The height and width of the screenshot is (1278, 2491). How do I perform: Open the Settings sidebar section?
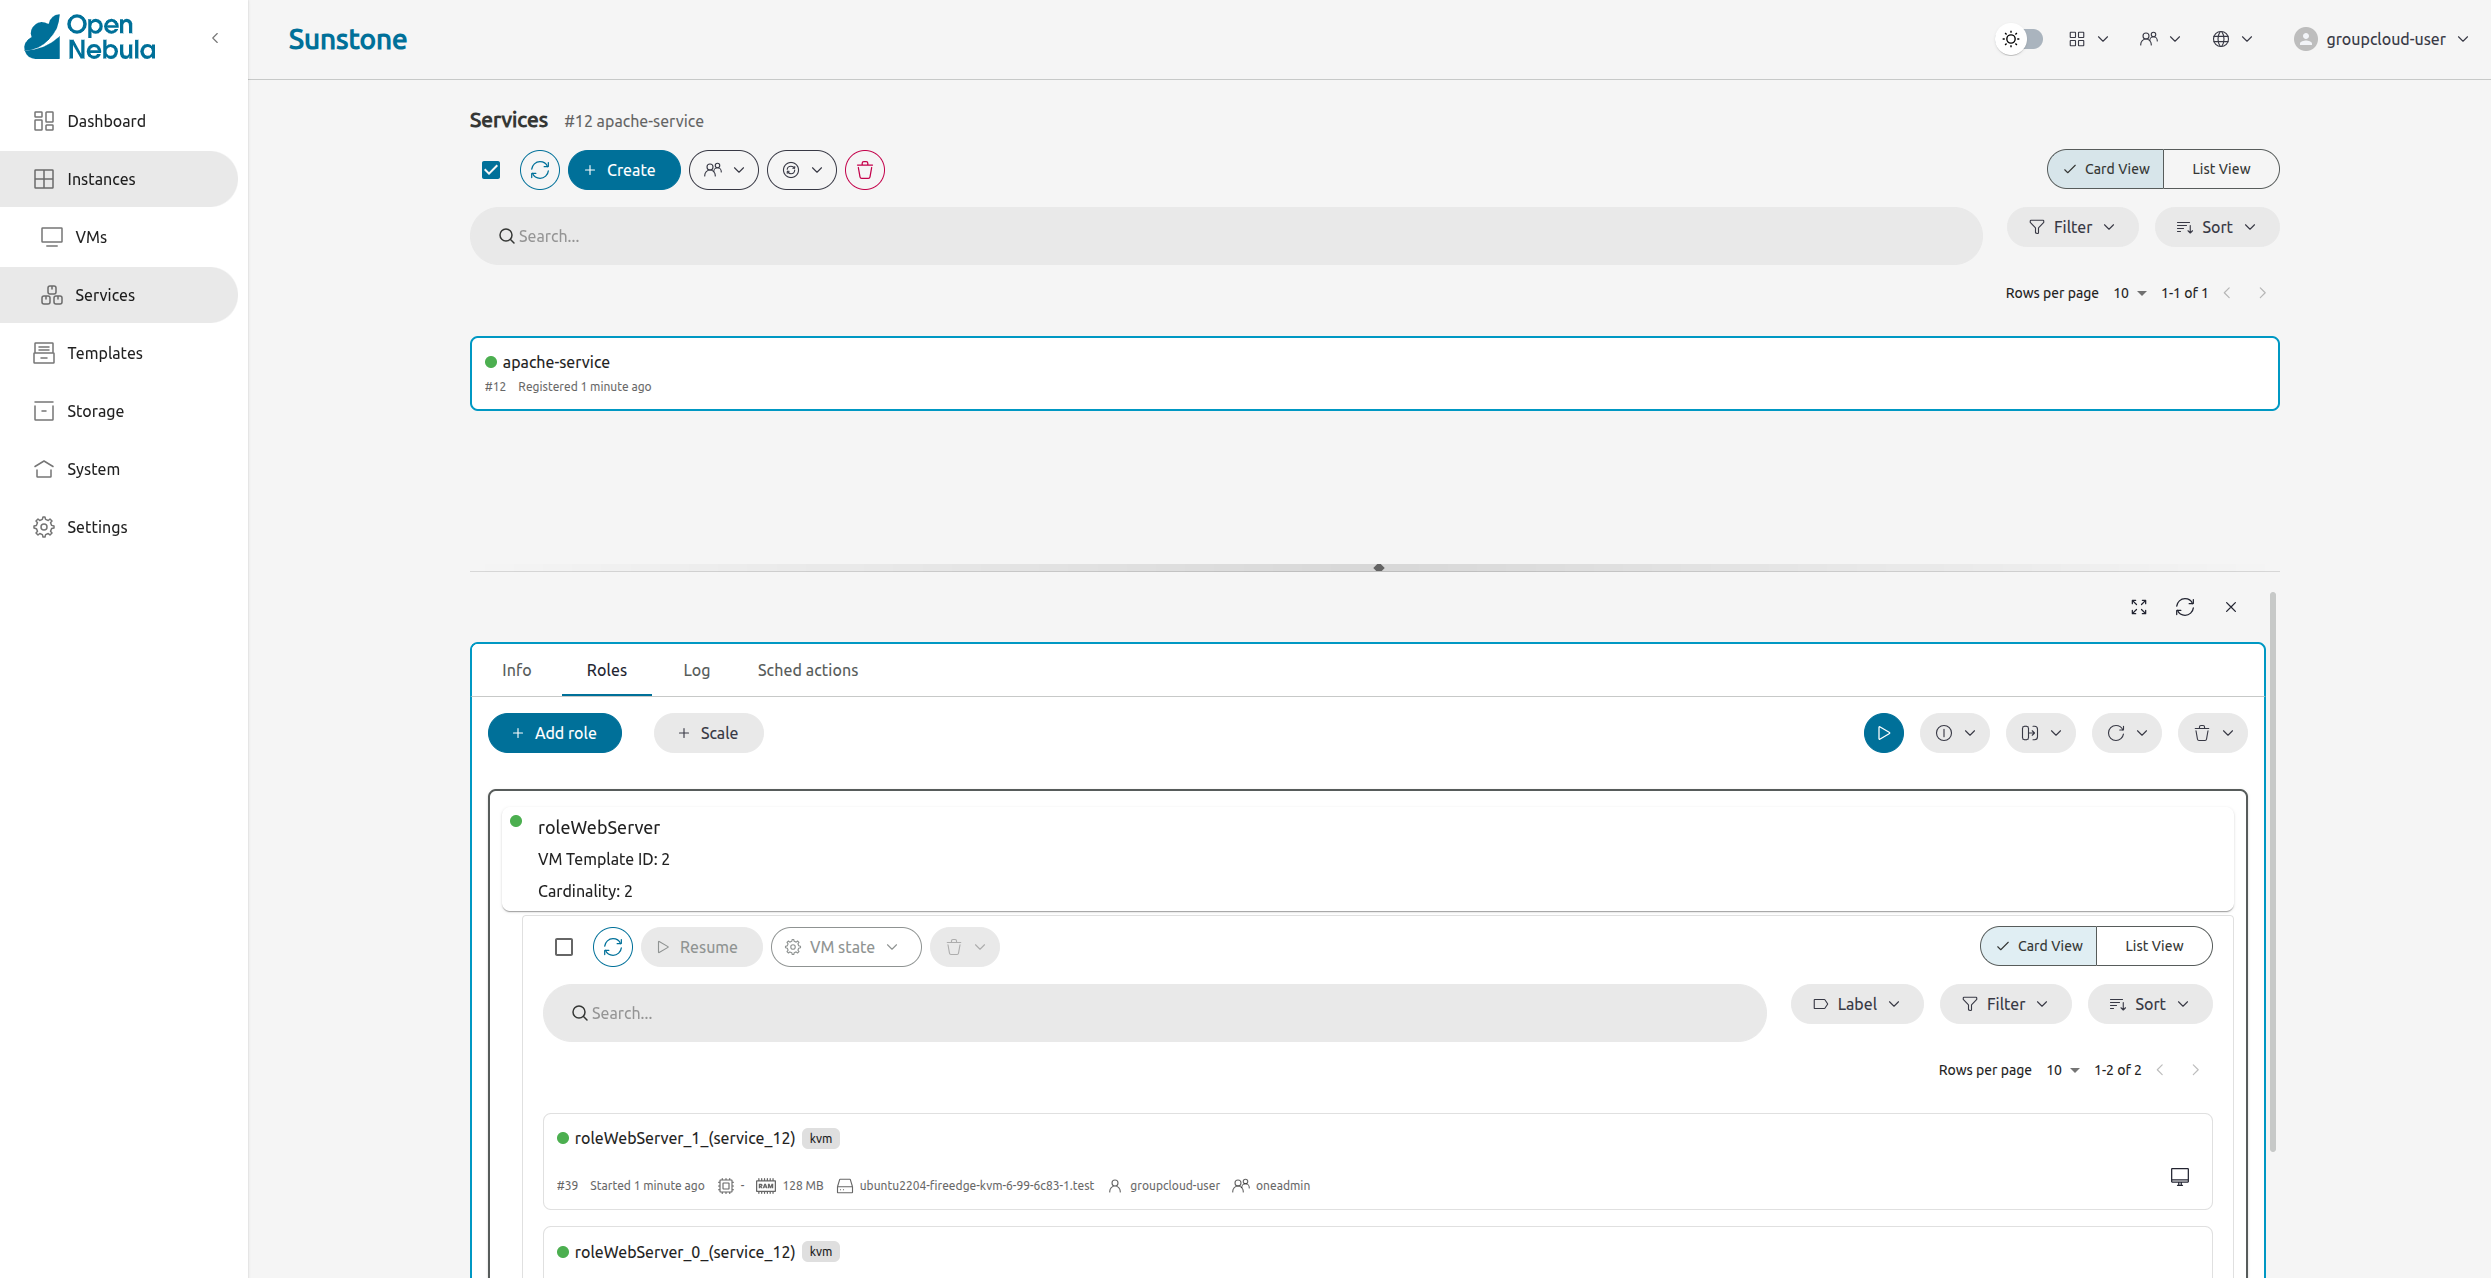pyautogui.click(x=97, y=527)
